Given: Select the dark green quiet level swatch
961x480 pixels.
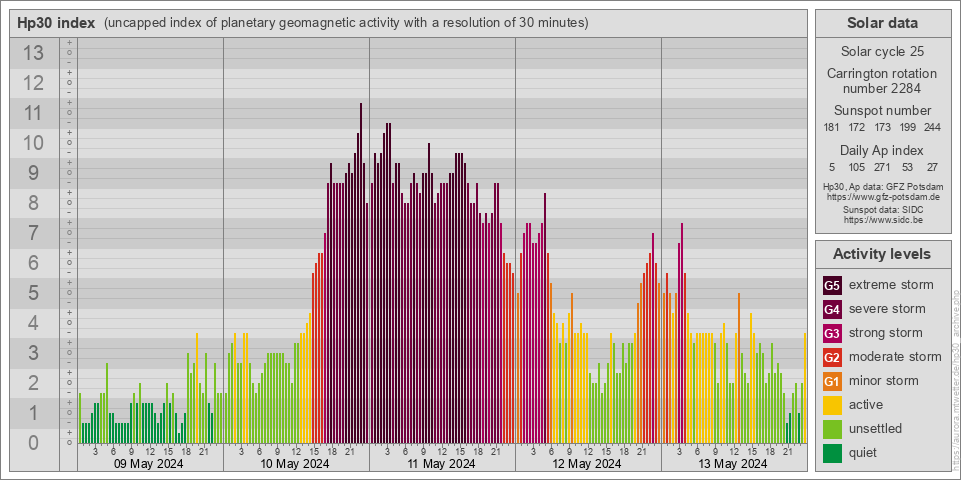Looking at the screenshot, I should coord(832,453).
